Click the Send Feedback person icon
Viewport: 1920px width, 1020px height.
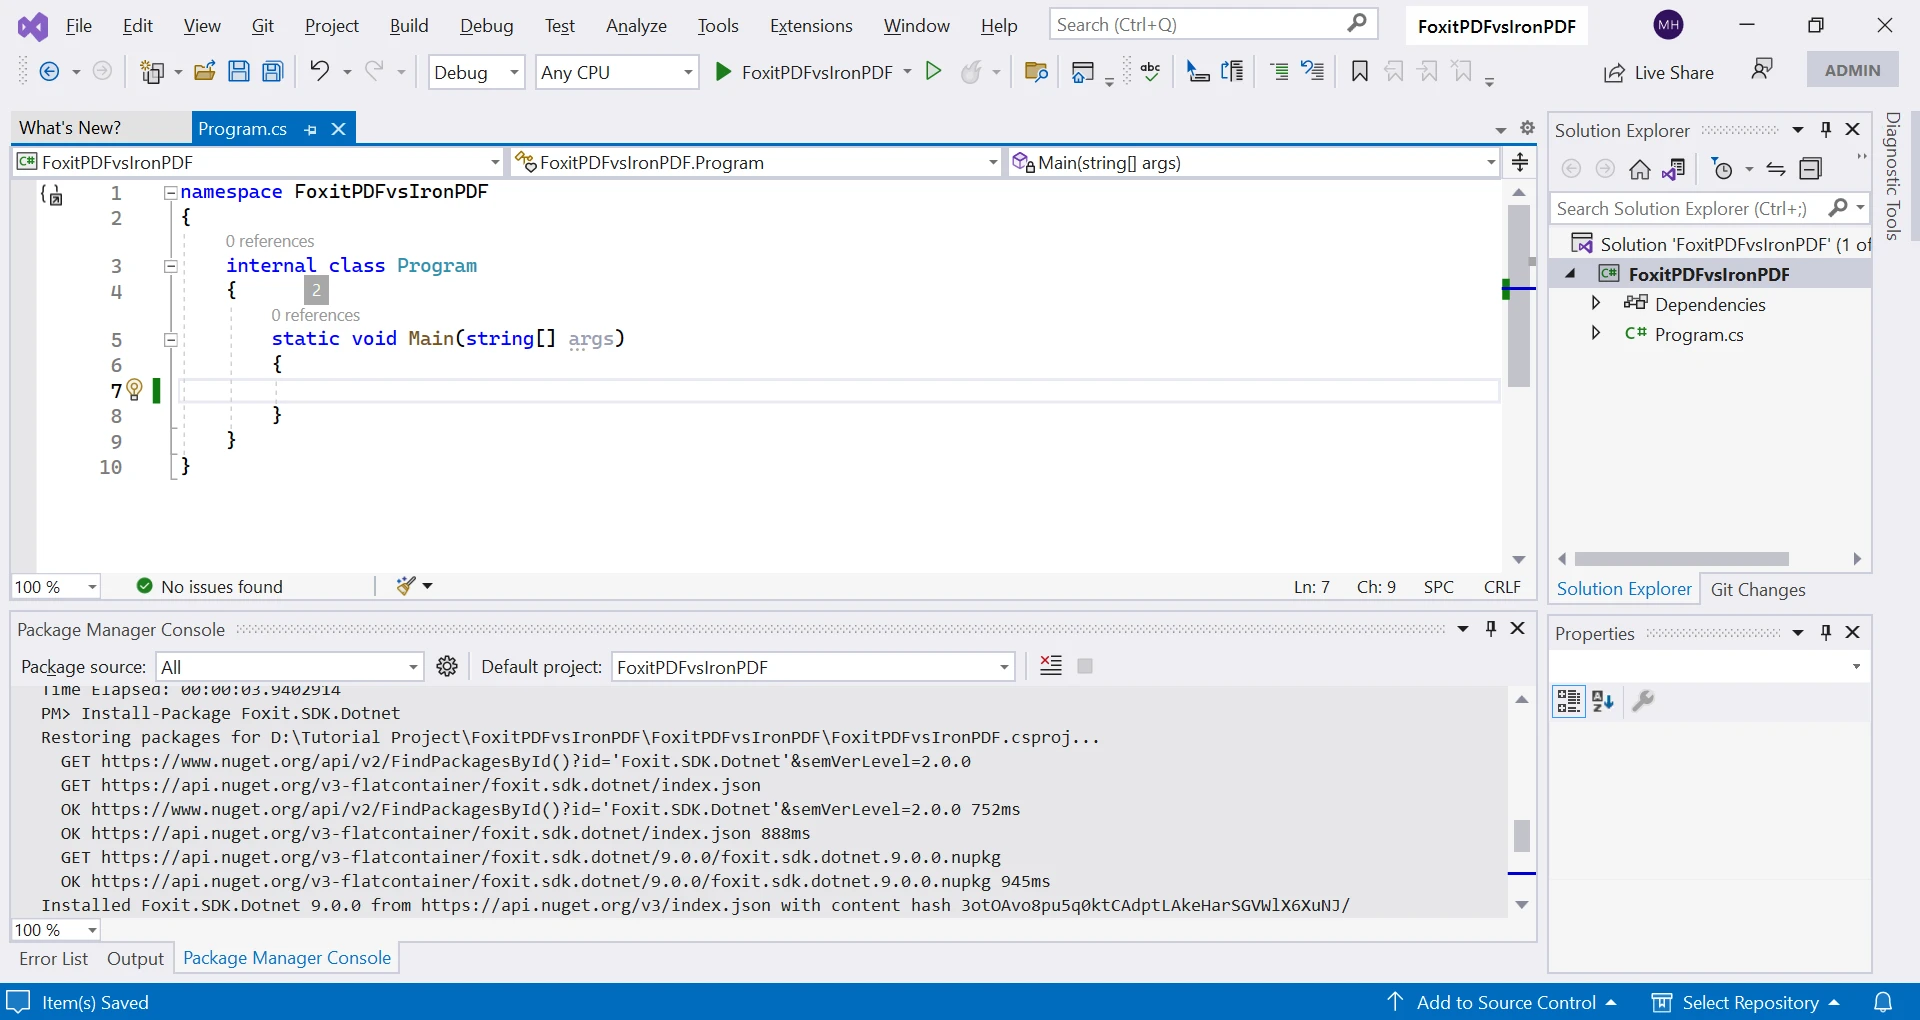coord(1762,69)
